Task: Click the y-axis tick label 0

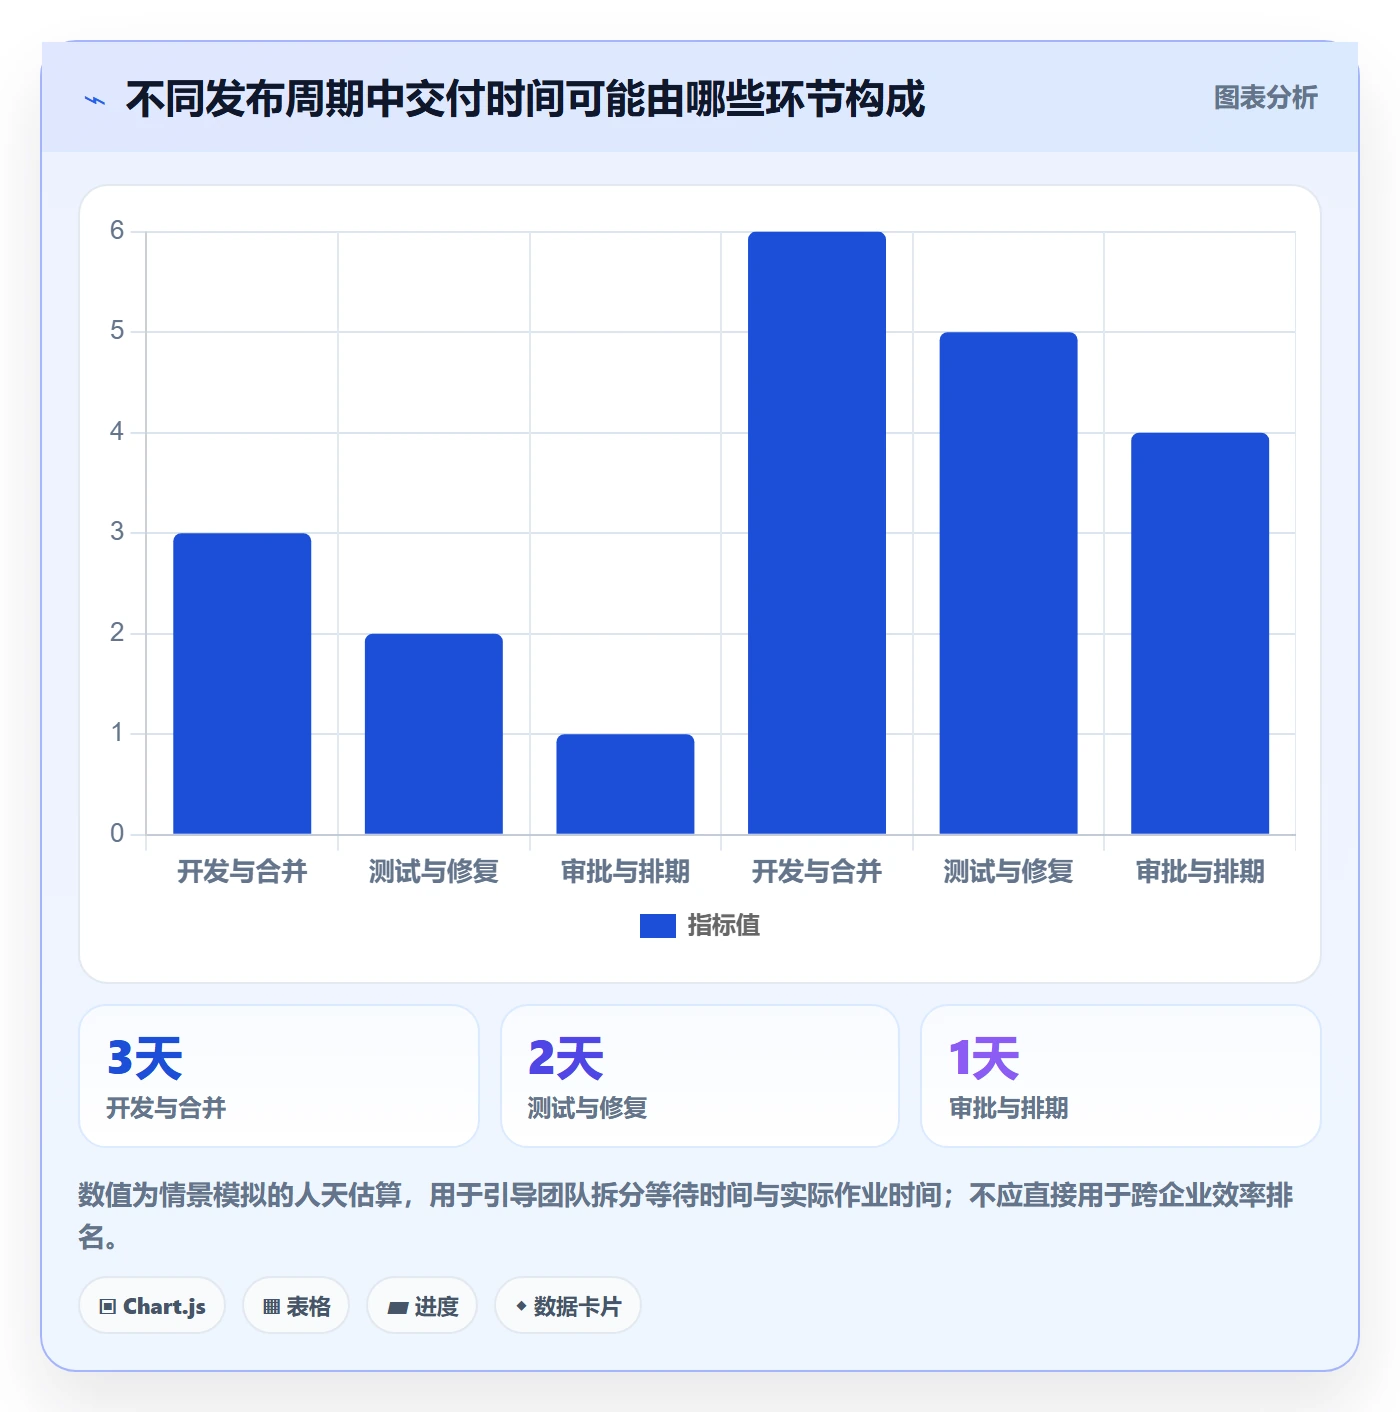Action: [117, 834]
